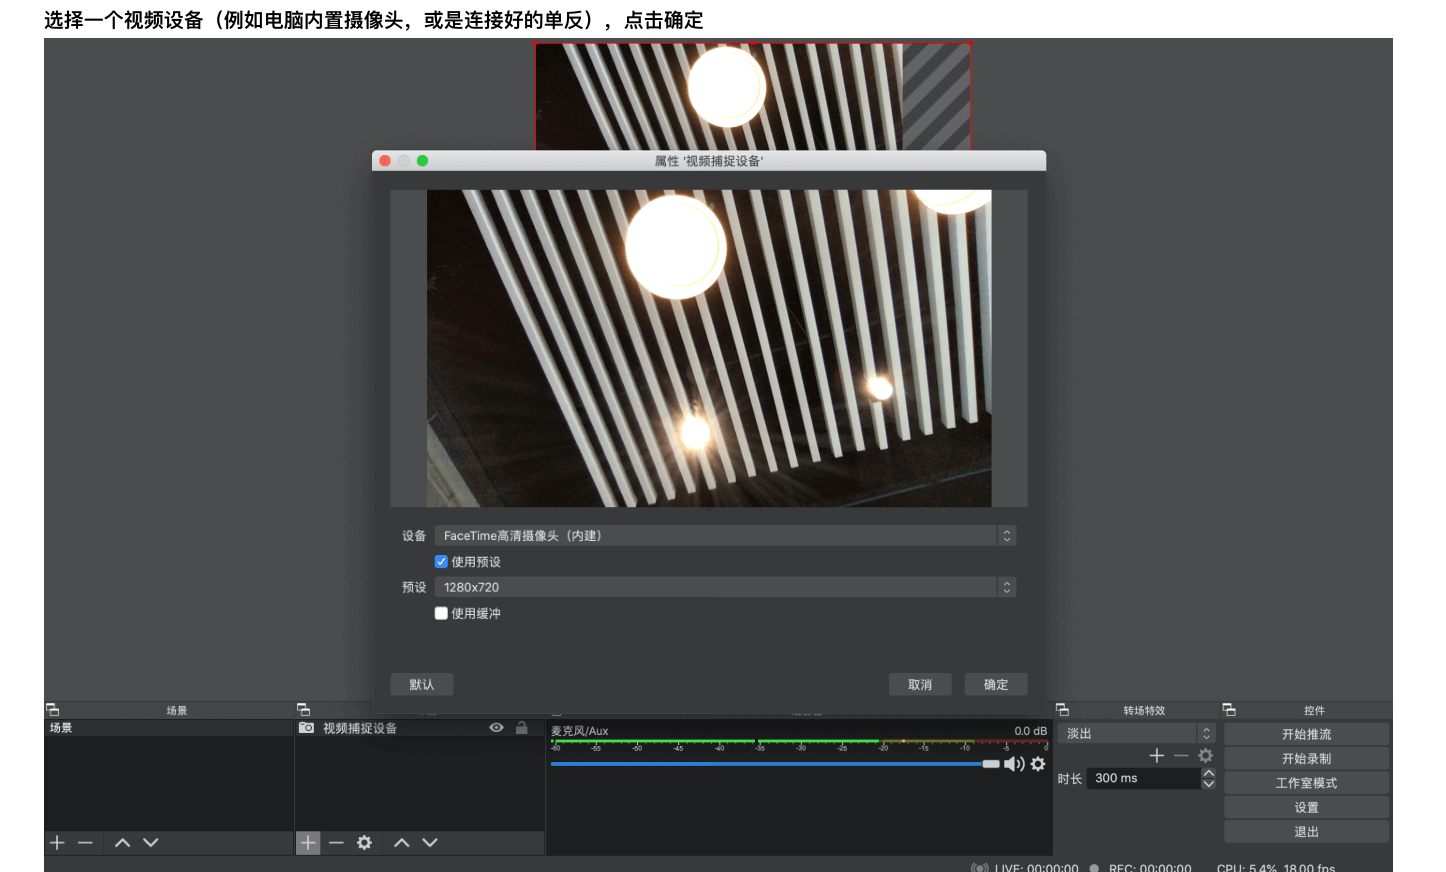This screenshot has height=872, width=1446.
Task: Click the LIVE: 00:00:00 status
Action: 1036,868
